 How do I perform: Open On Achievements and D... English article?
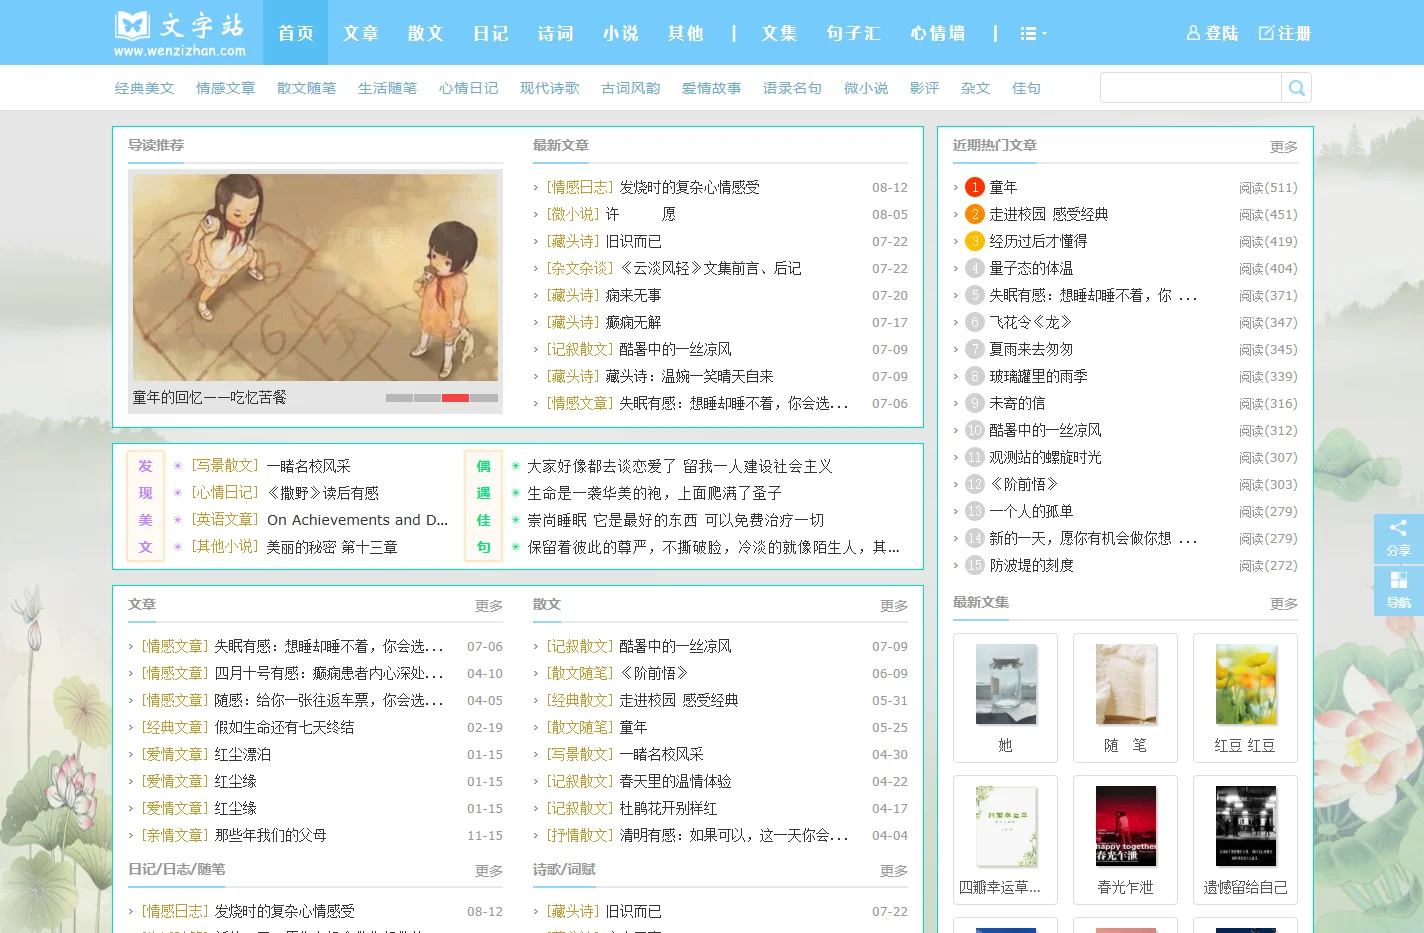(x=357, y=520)
